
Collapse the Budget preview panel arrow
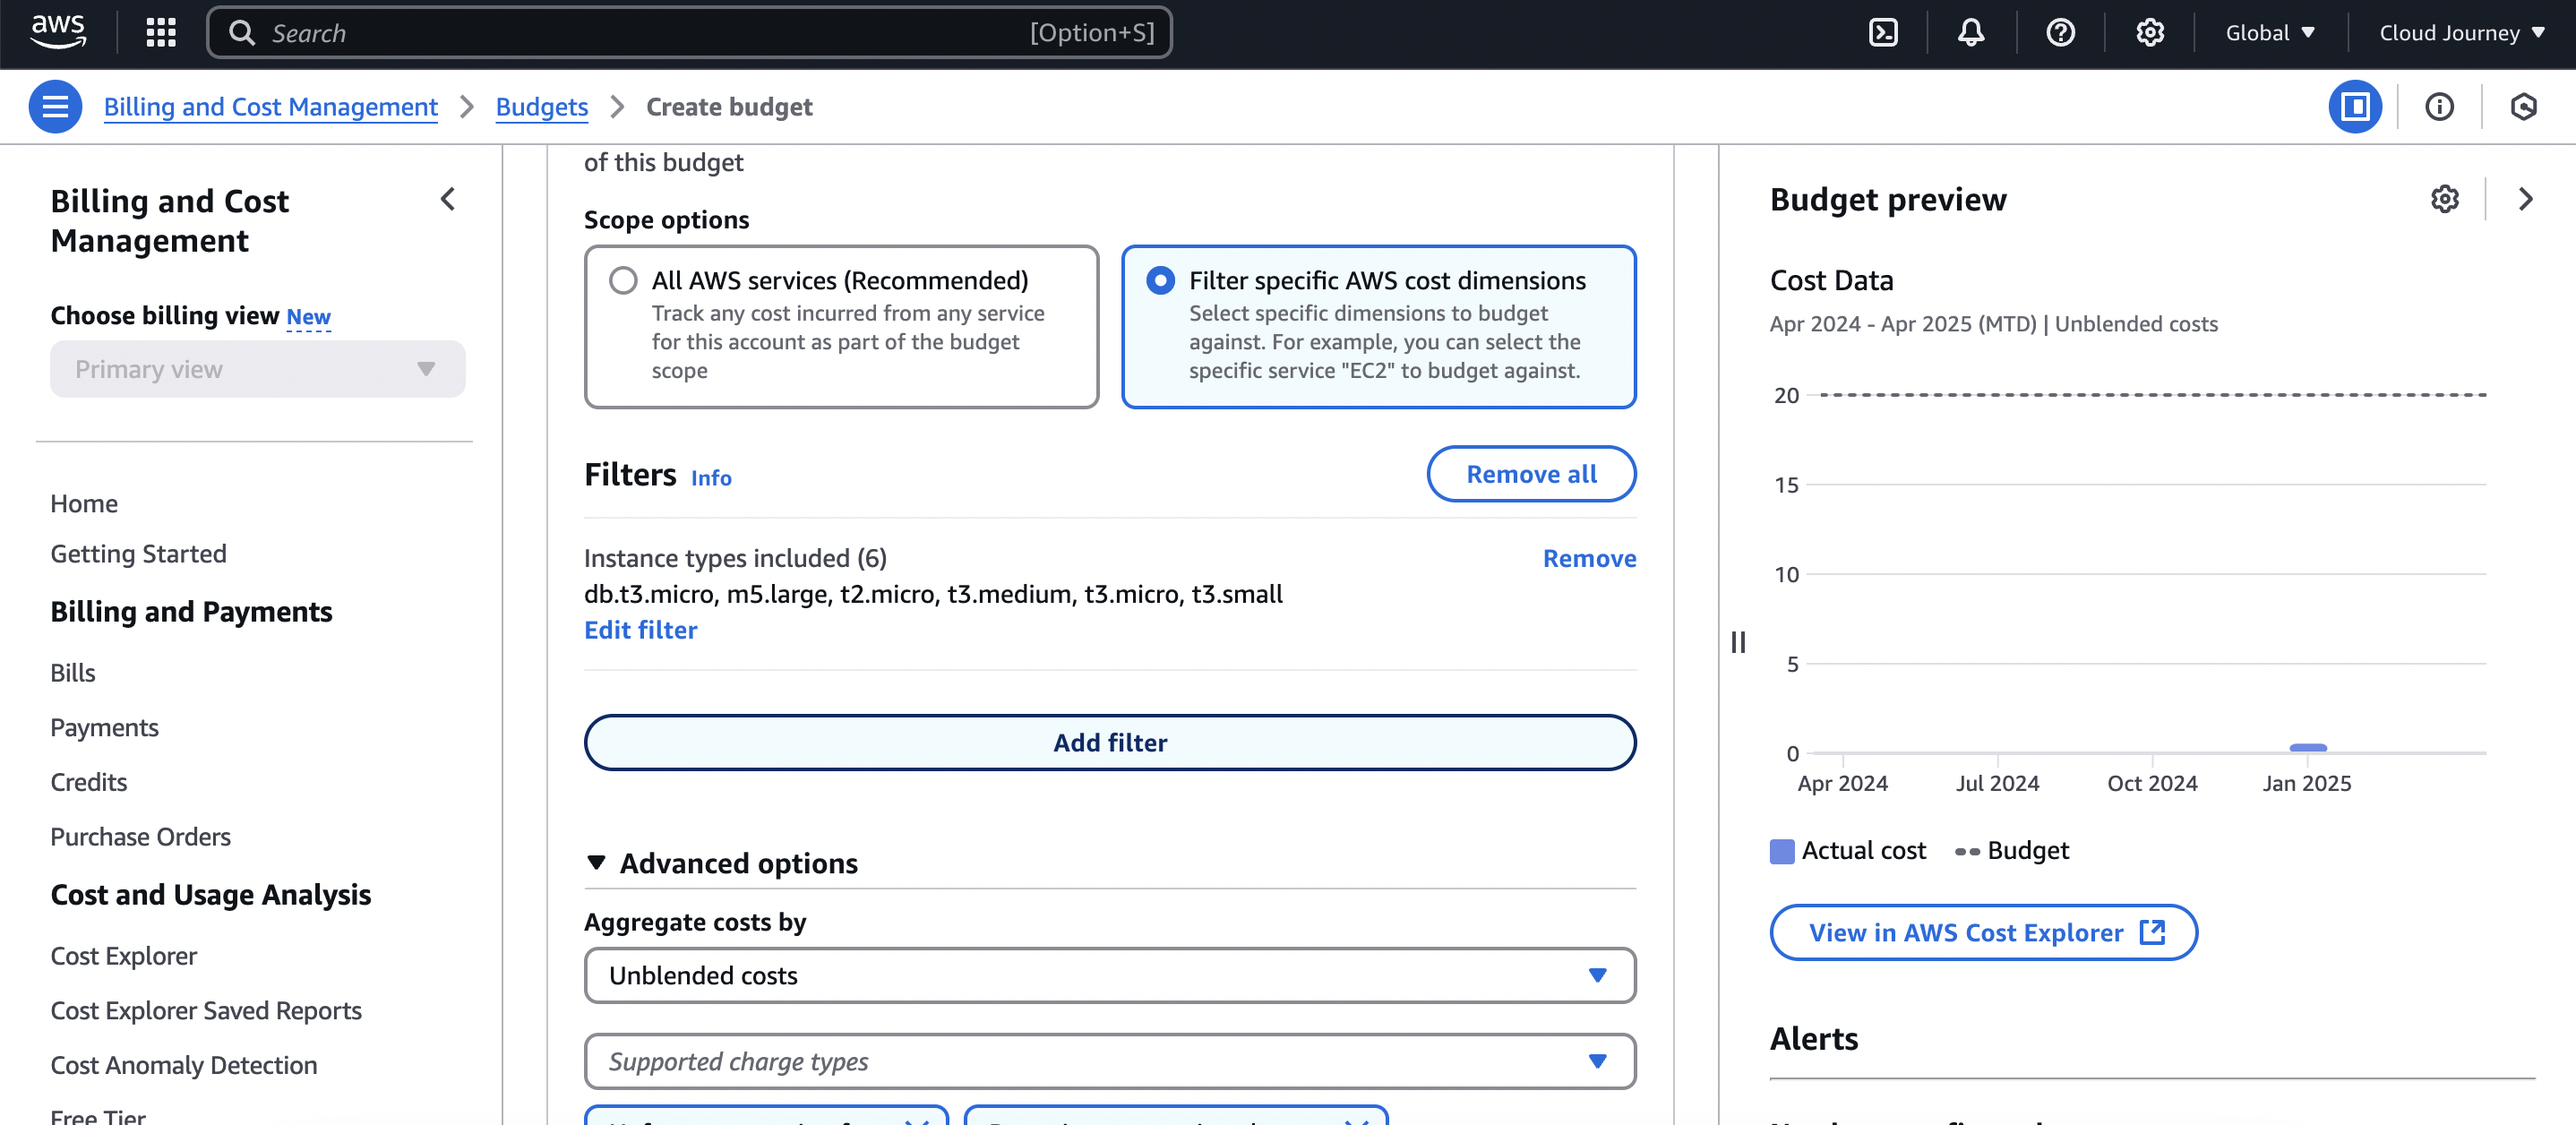[2525, 199]
